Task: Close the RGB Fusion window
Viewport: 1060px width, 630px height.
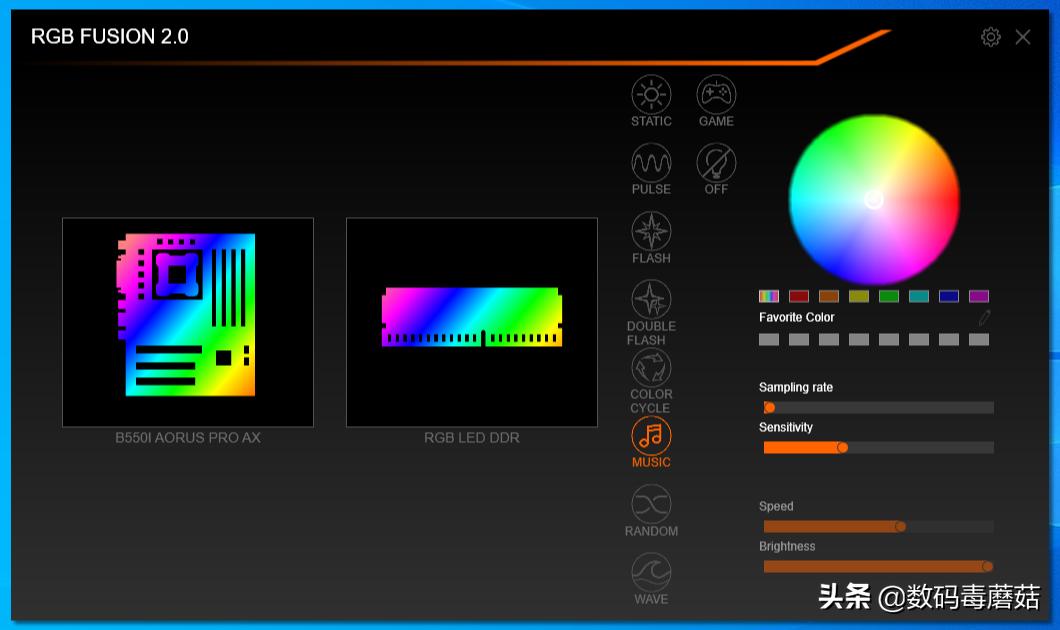Action: click(1023, 37)
